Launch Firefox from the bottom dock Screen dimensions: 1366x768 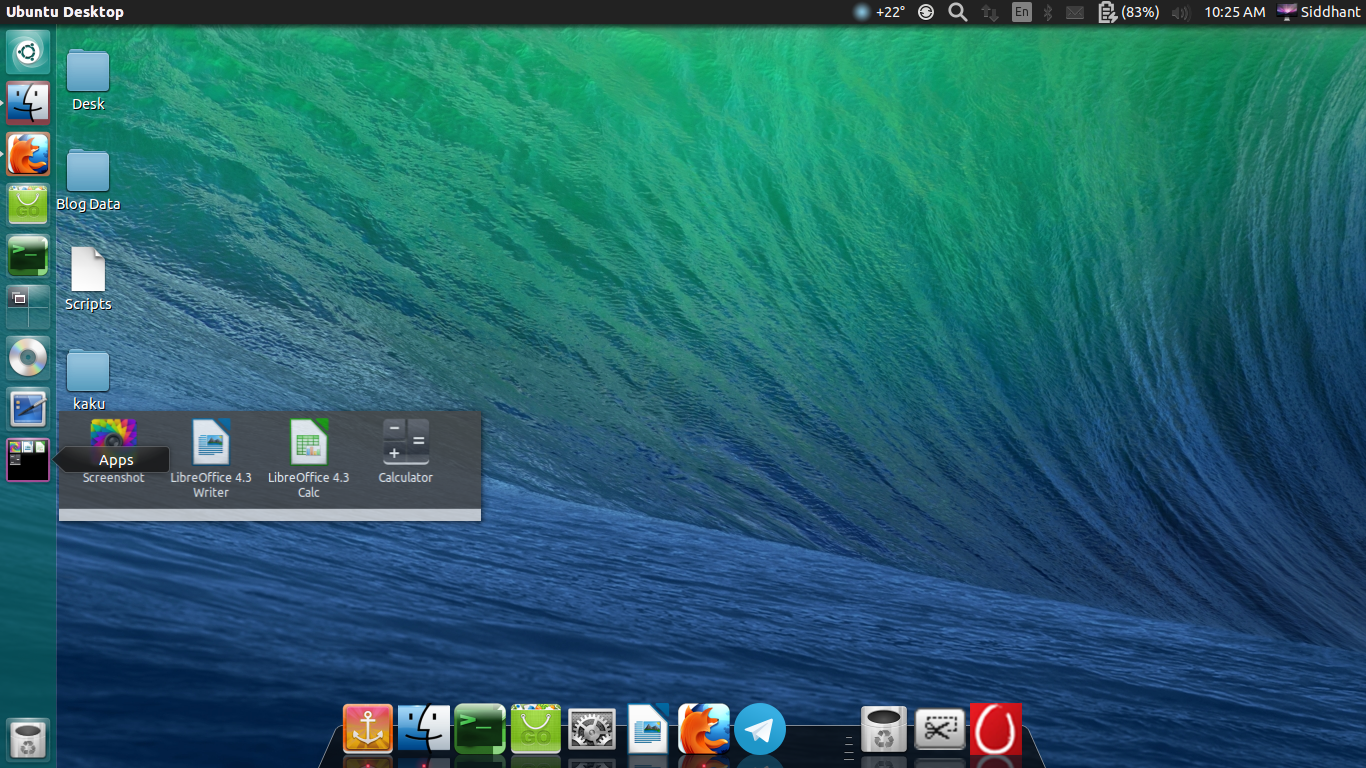pyautogui.click(x=703, y=730)
